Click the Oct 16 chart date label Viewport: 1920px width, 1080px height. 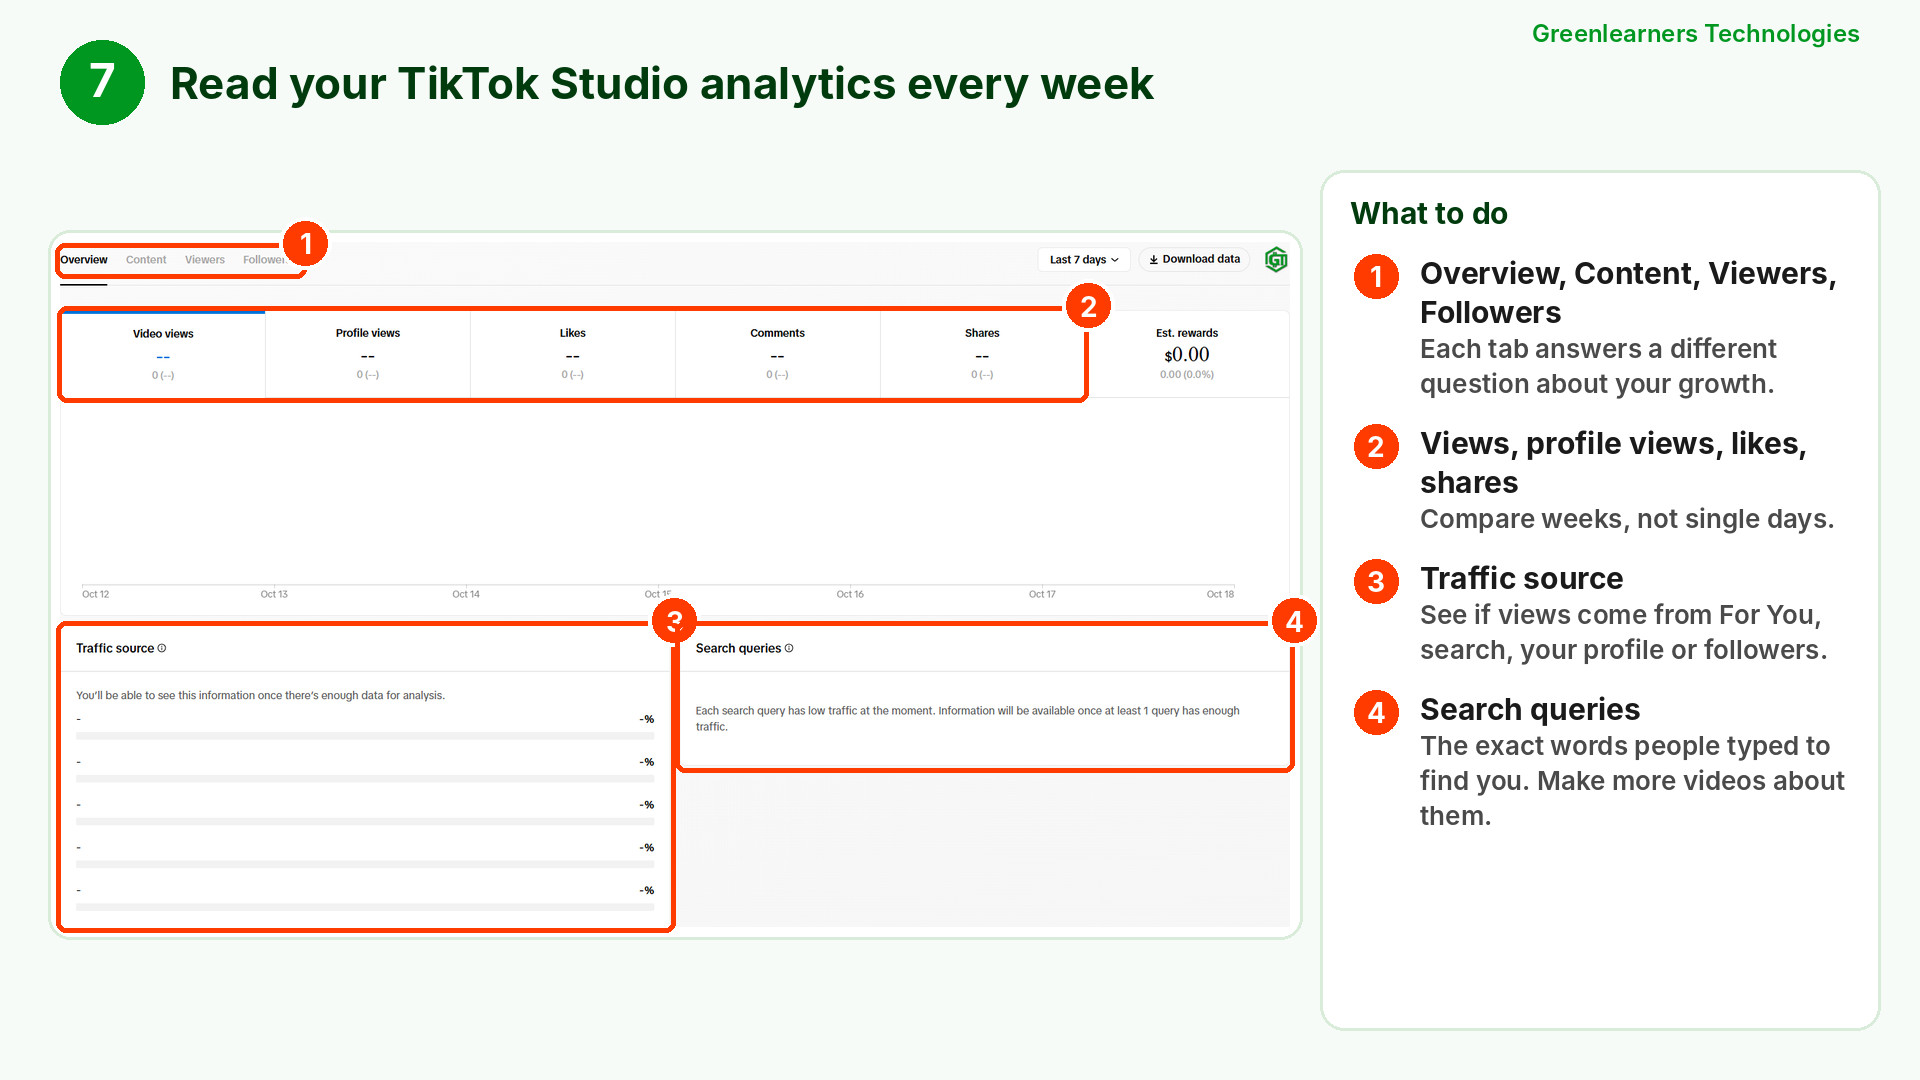click(850, 594)
